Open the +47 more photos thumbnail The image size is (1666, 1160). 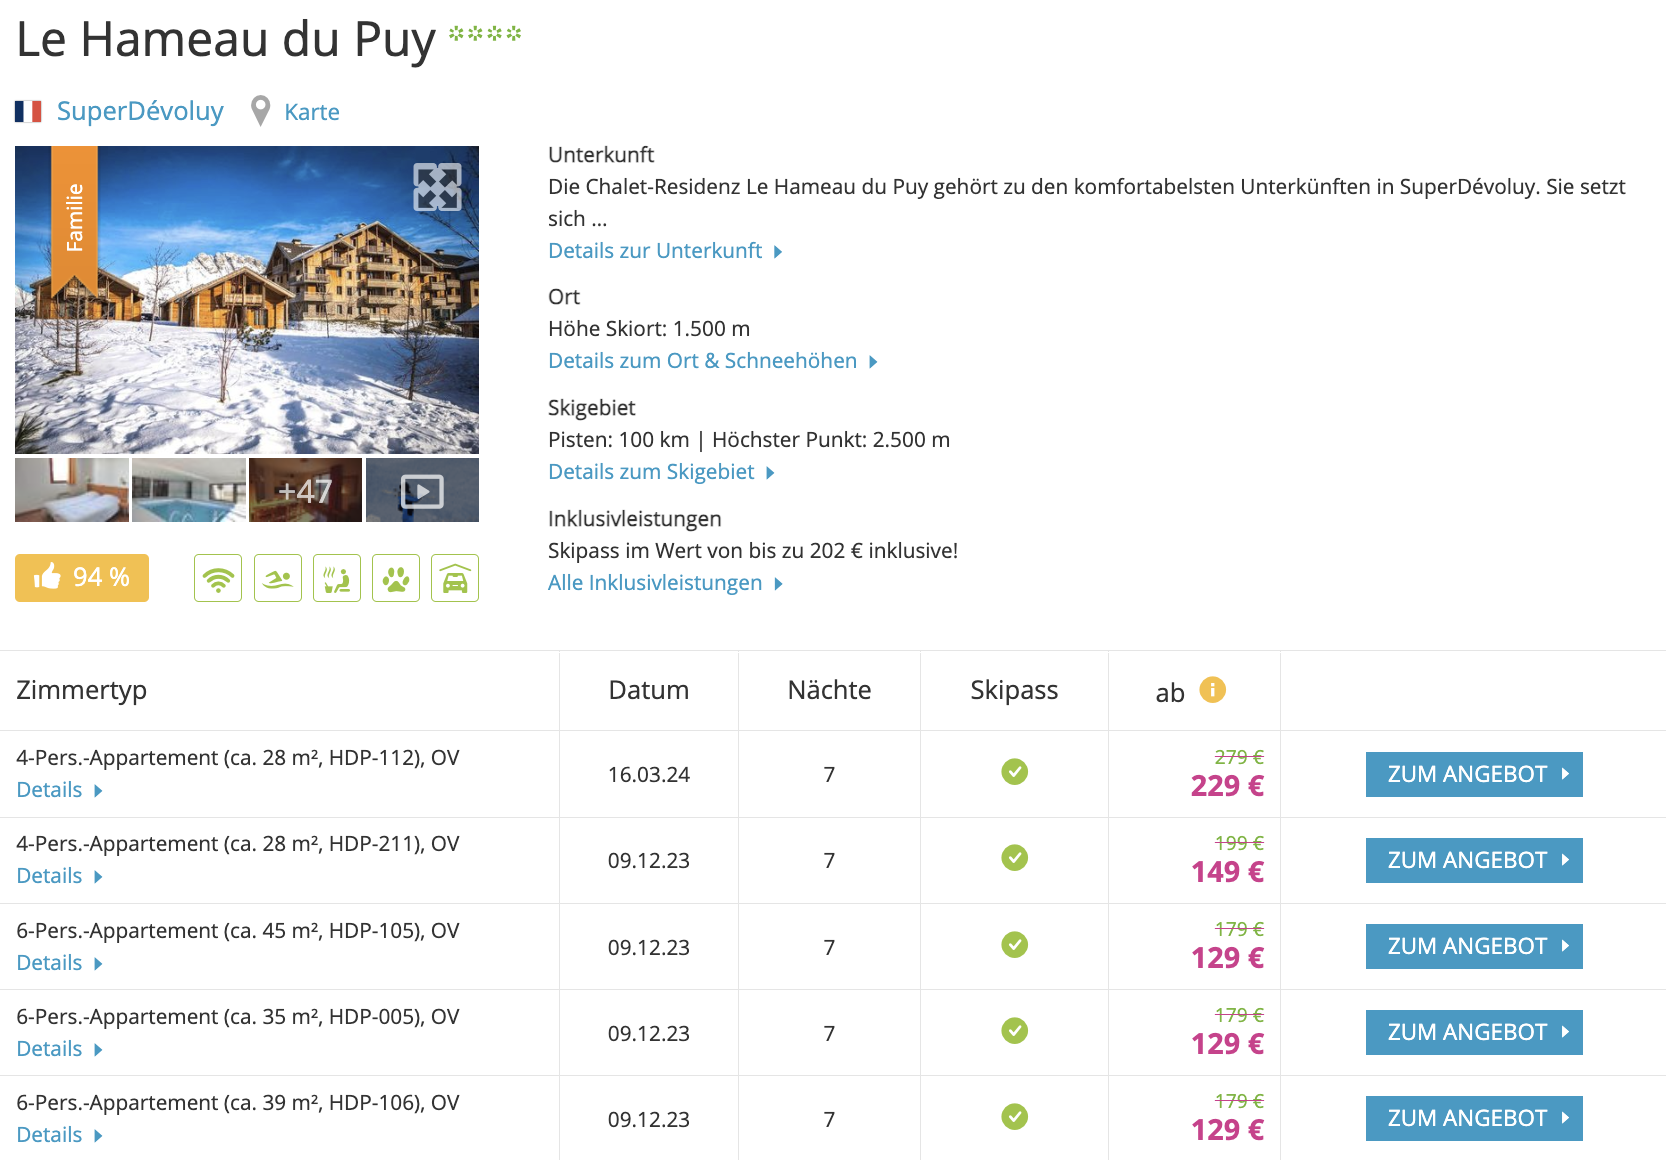pos(305,490)
